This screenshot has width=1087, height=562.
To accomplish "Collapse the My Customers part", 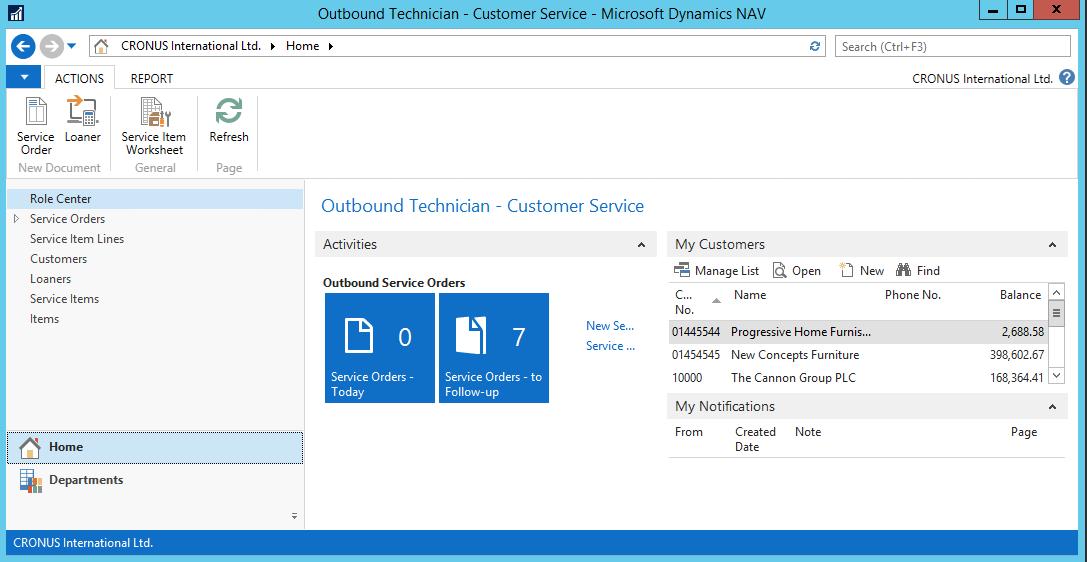I will pos(1052,245).
